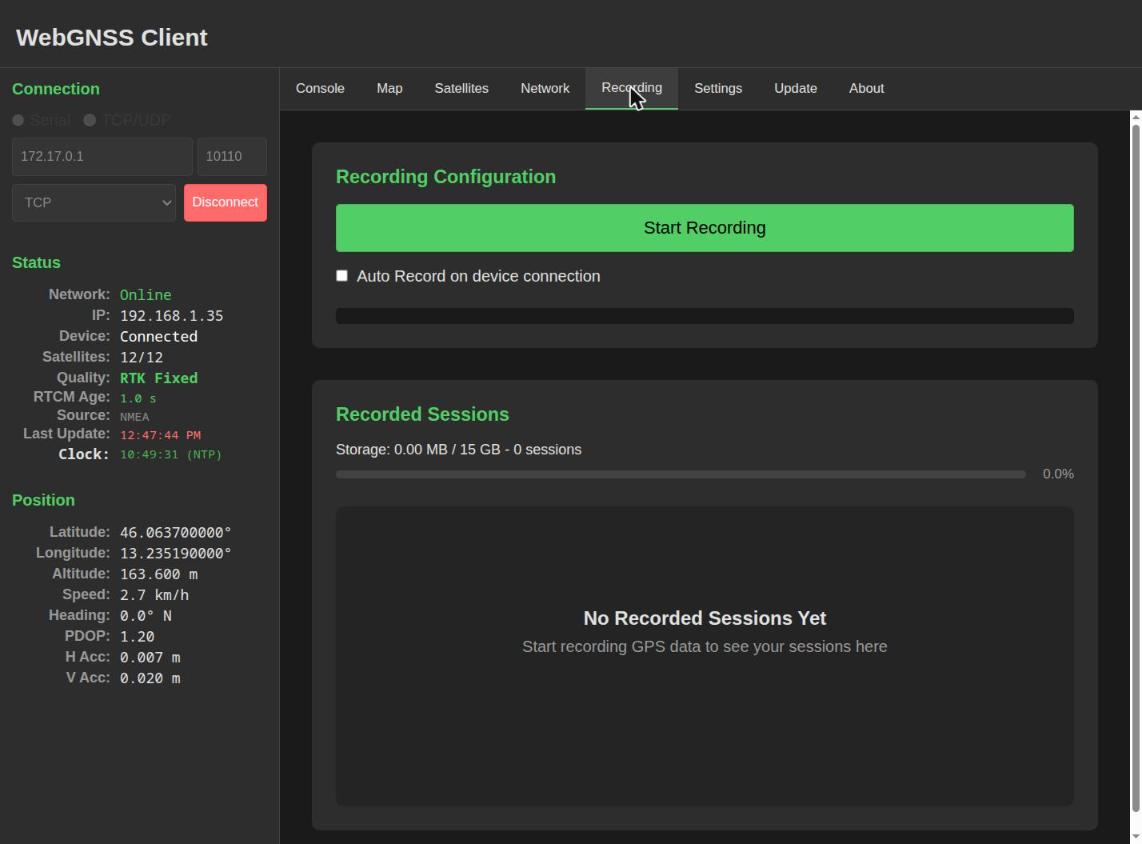Select the TCP/UDP radio option
Viewport: 1142px width, 844px height.
[x=90, y=120]
